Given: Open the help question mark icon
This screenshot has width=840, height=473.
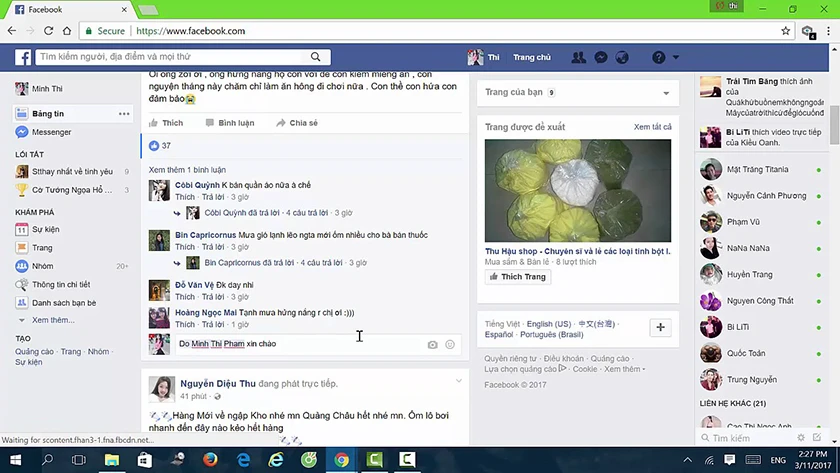Looking at the screenshot, I should pos(658,57).
